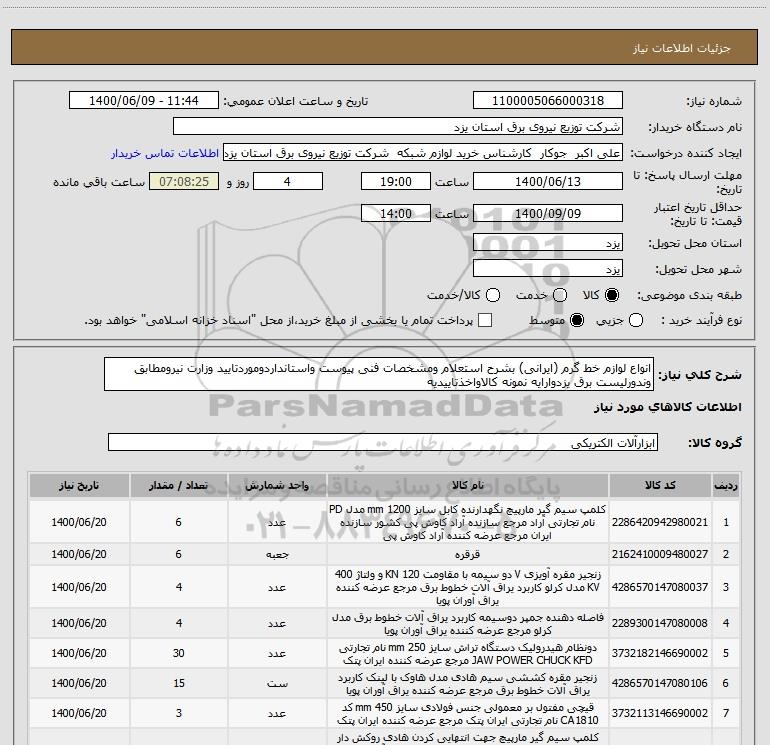Click the کد کالا column header
The image size is (770, 745).
(660, 485)
